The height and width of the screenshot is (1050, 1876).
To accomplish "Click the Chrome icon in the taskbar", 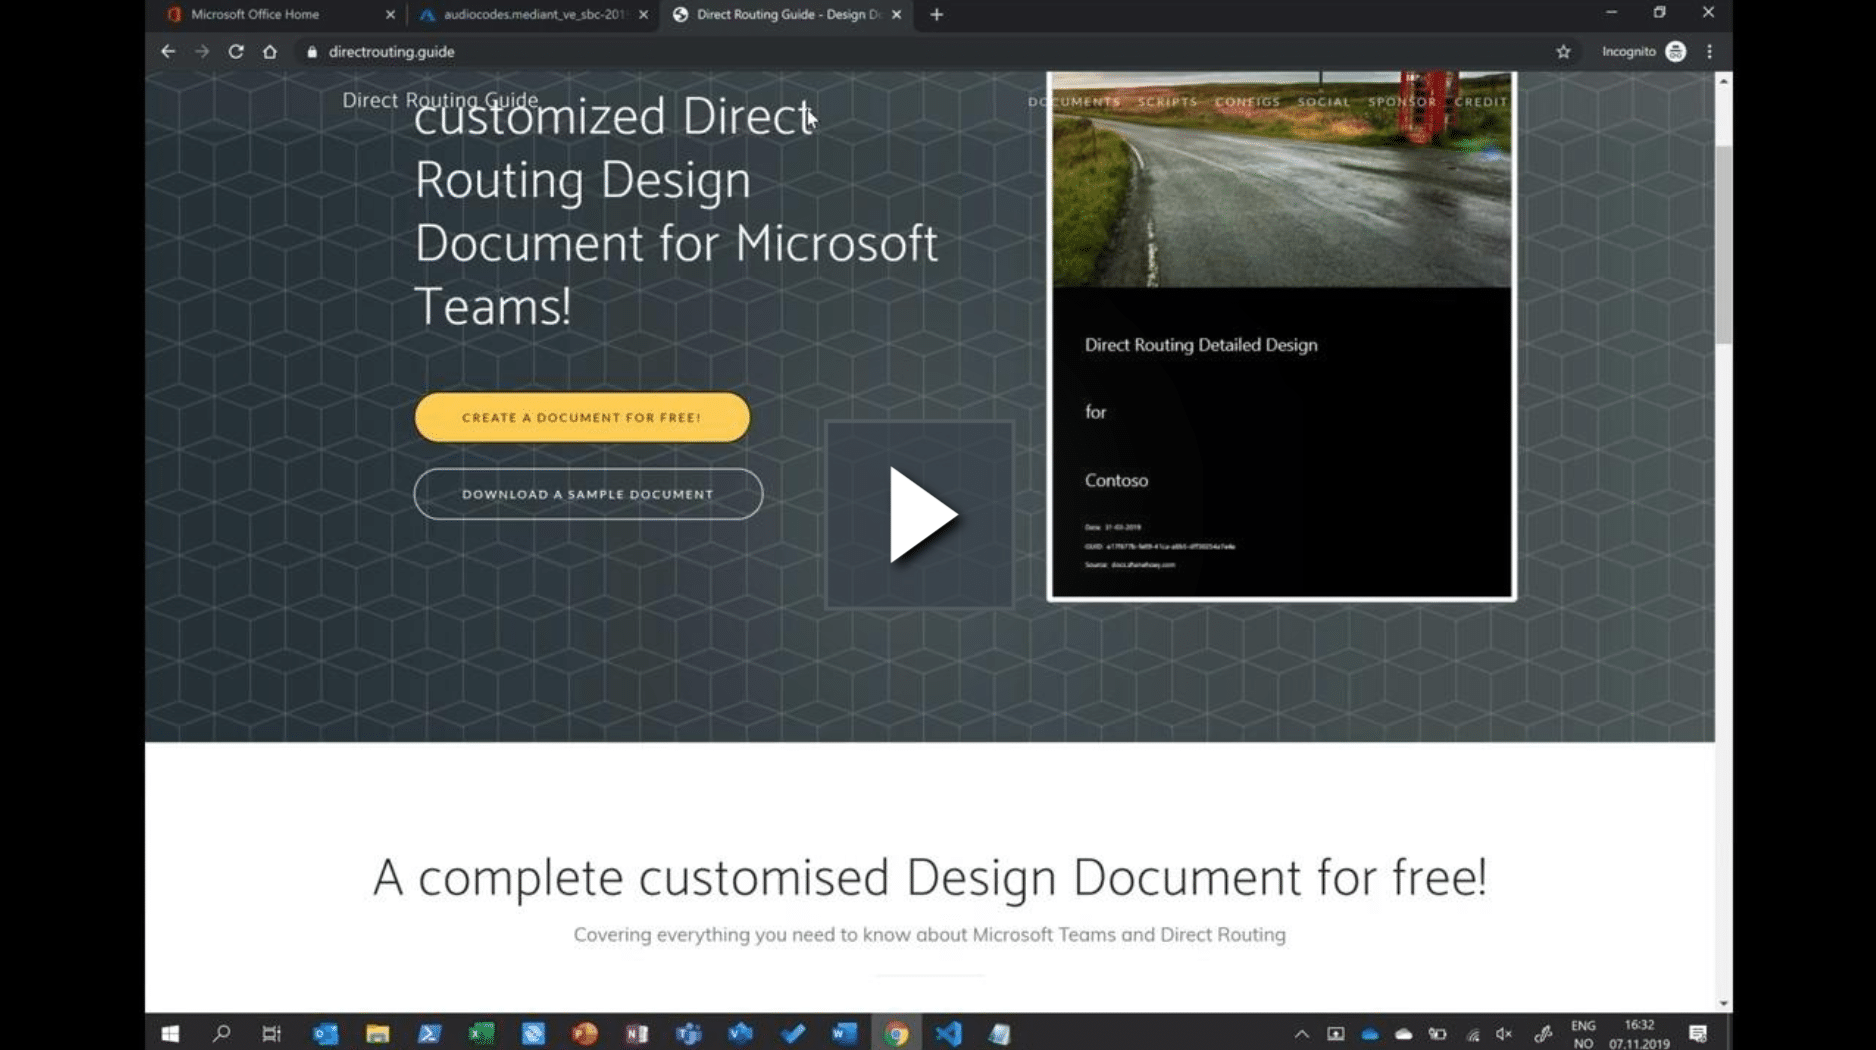I will [896, 1033].
